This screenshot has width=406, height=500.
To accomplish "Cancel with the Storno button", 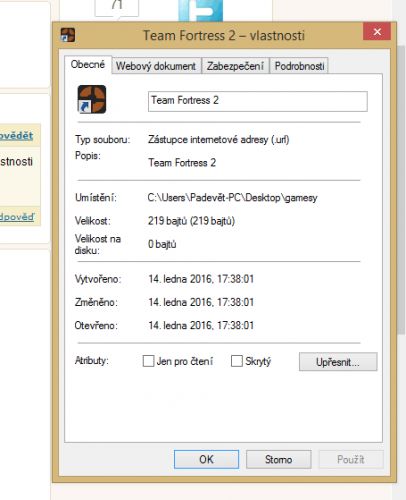I will [279, 459].
